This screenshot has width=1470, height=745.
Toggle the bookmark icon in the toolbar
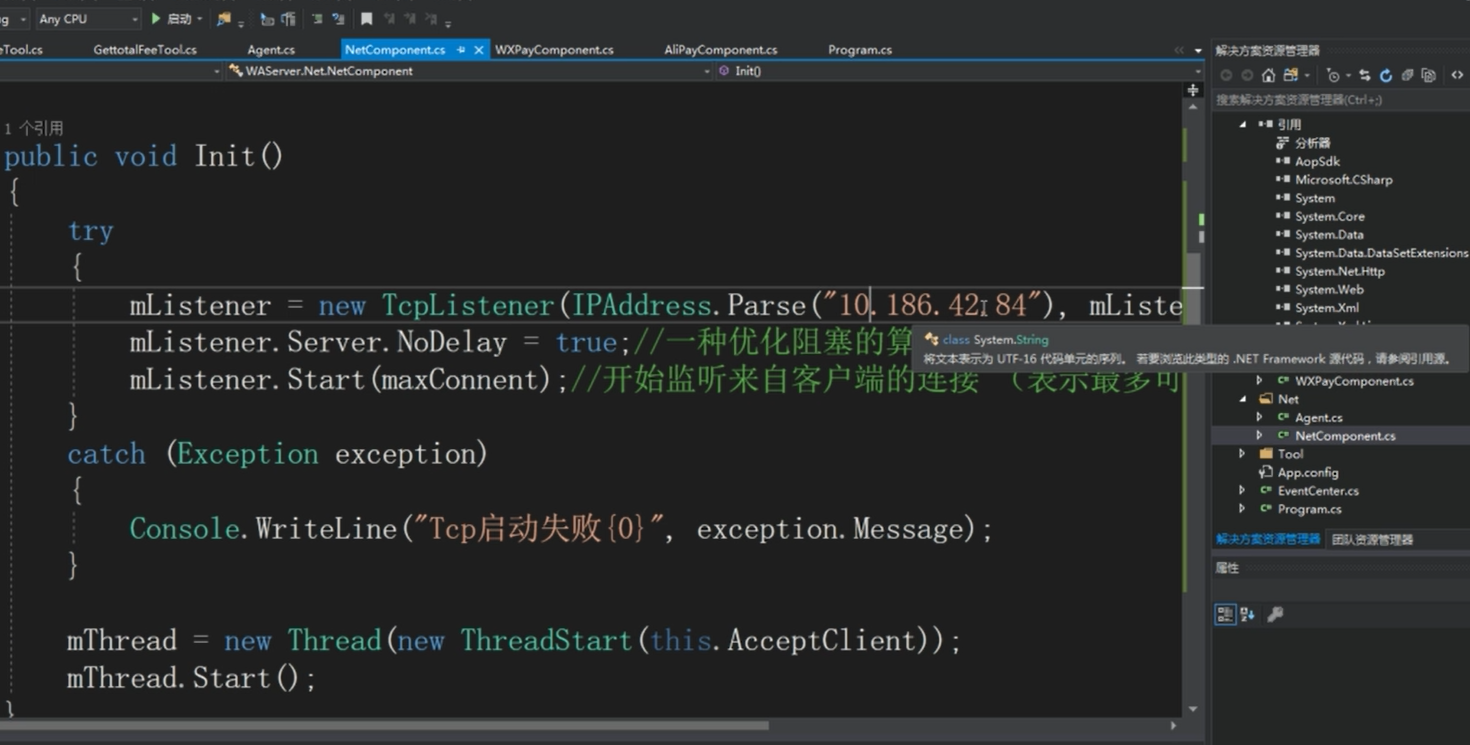pos(367,19)
